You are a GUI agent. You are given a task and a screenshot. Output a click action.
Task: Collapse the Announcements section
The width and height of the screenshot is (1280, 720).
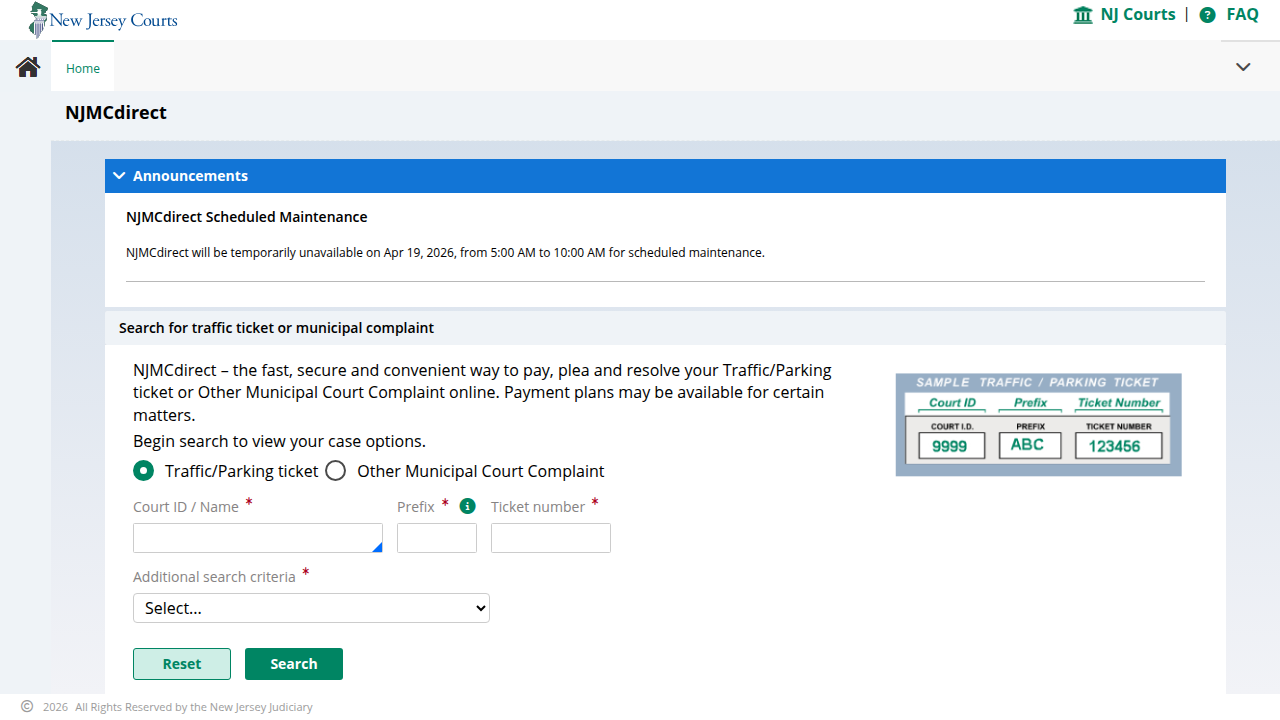(119, 175)
